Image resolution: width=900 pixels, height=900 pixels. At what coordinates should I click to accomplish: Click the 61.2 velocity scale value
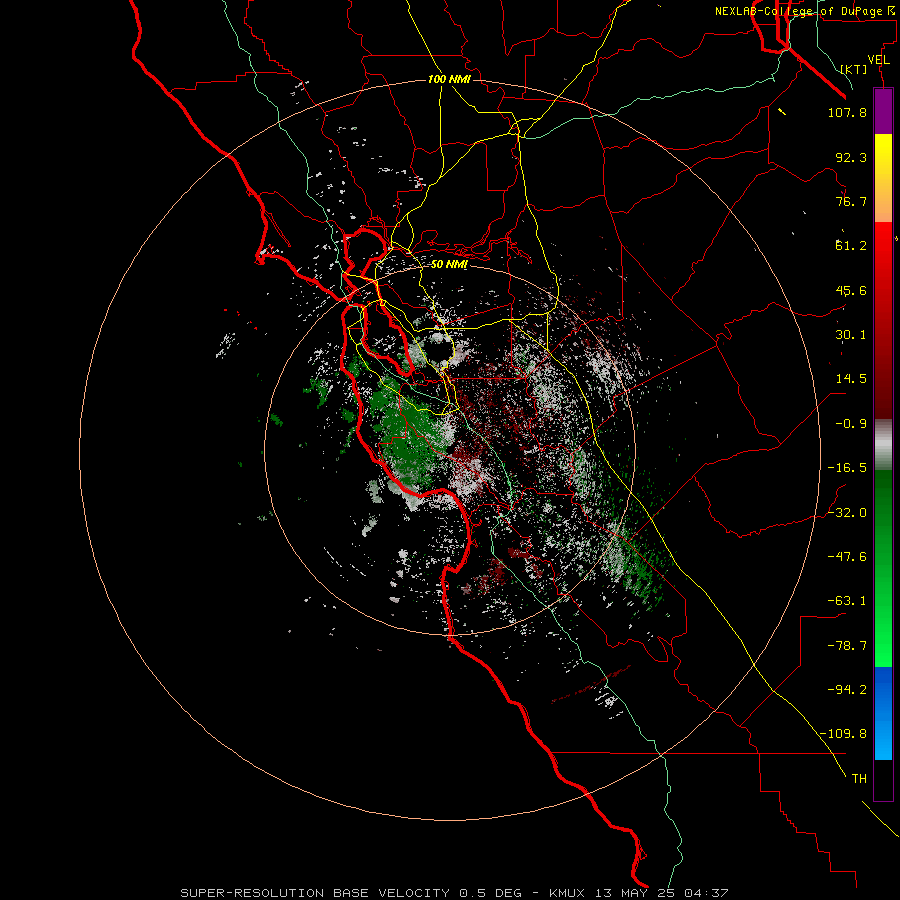(x=851, y=246)
